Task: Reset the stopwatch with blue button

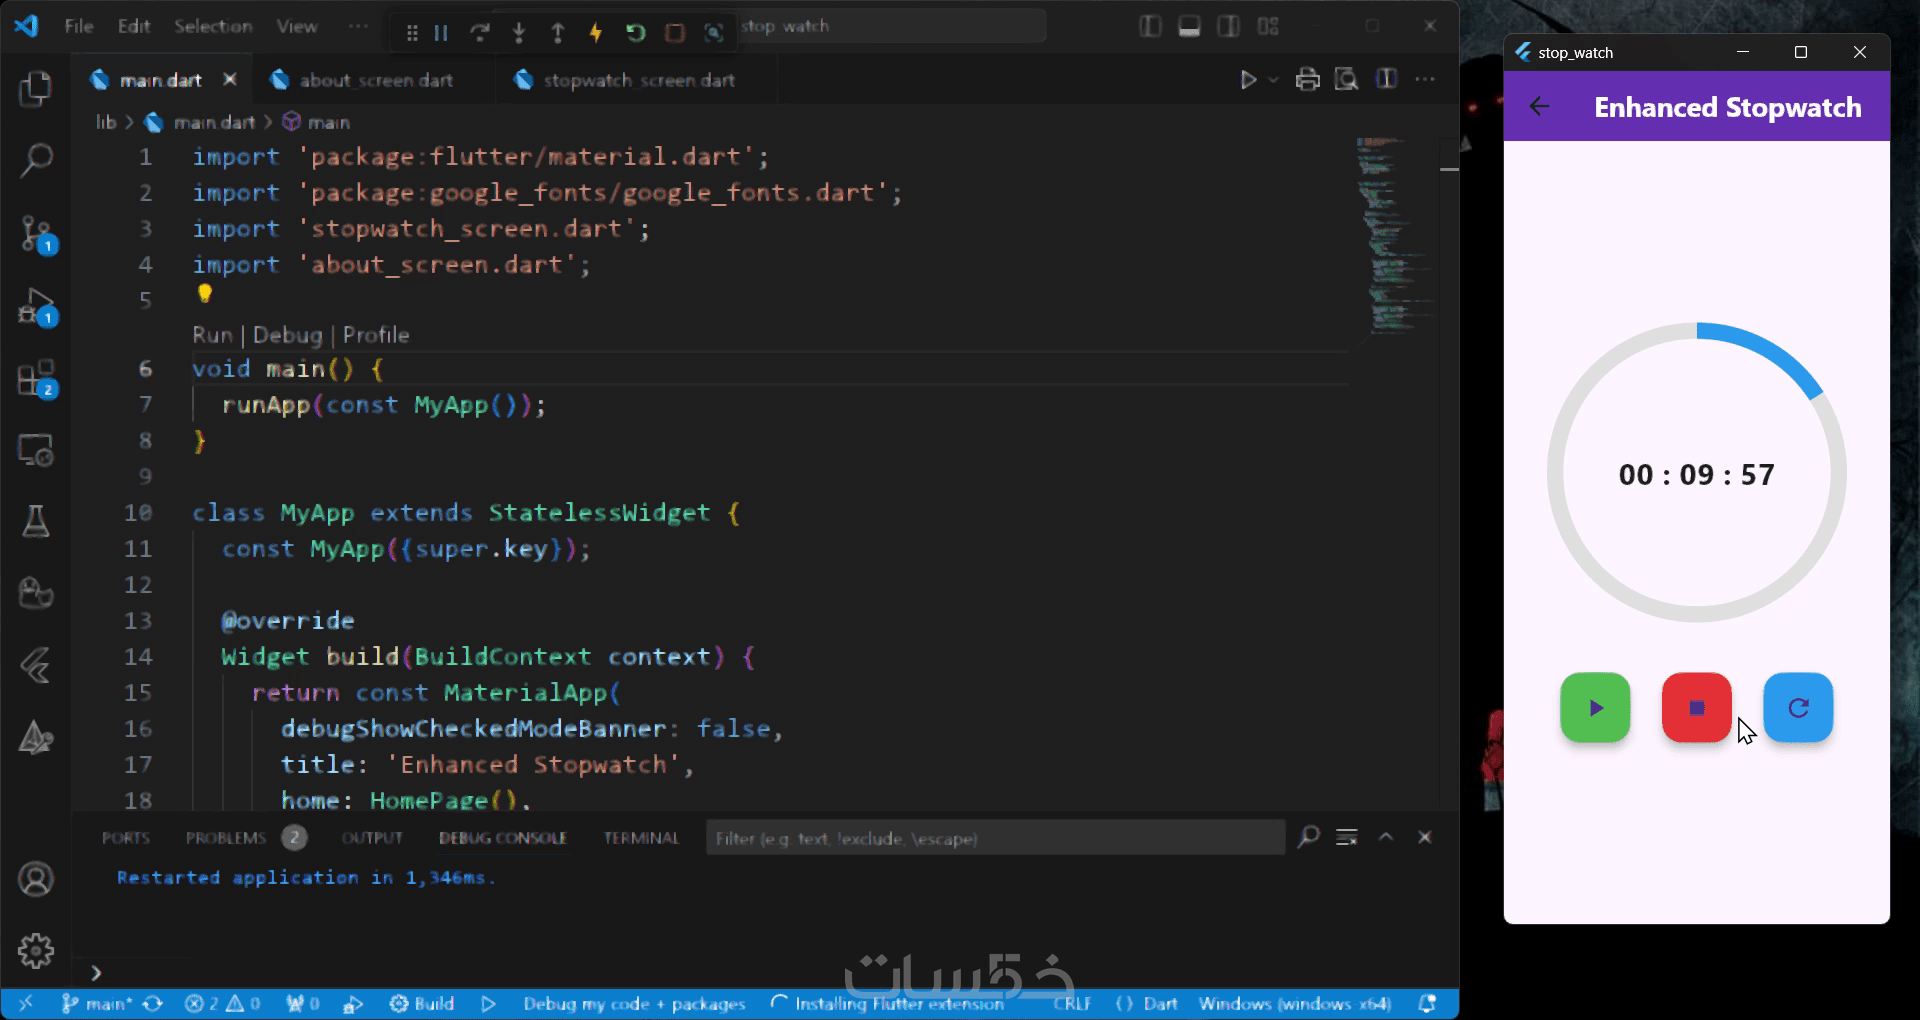Action: click(x=1798, y=708)
